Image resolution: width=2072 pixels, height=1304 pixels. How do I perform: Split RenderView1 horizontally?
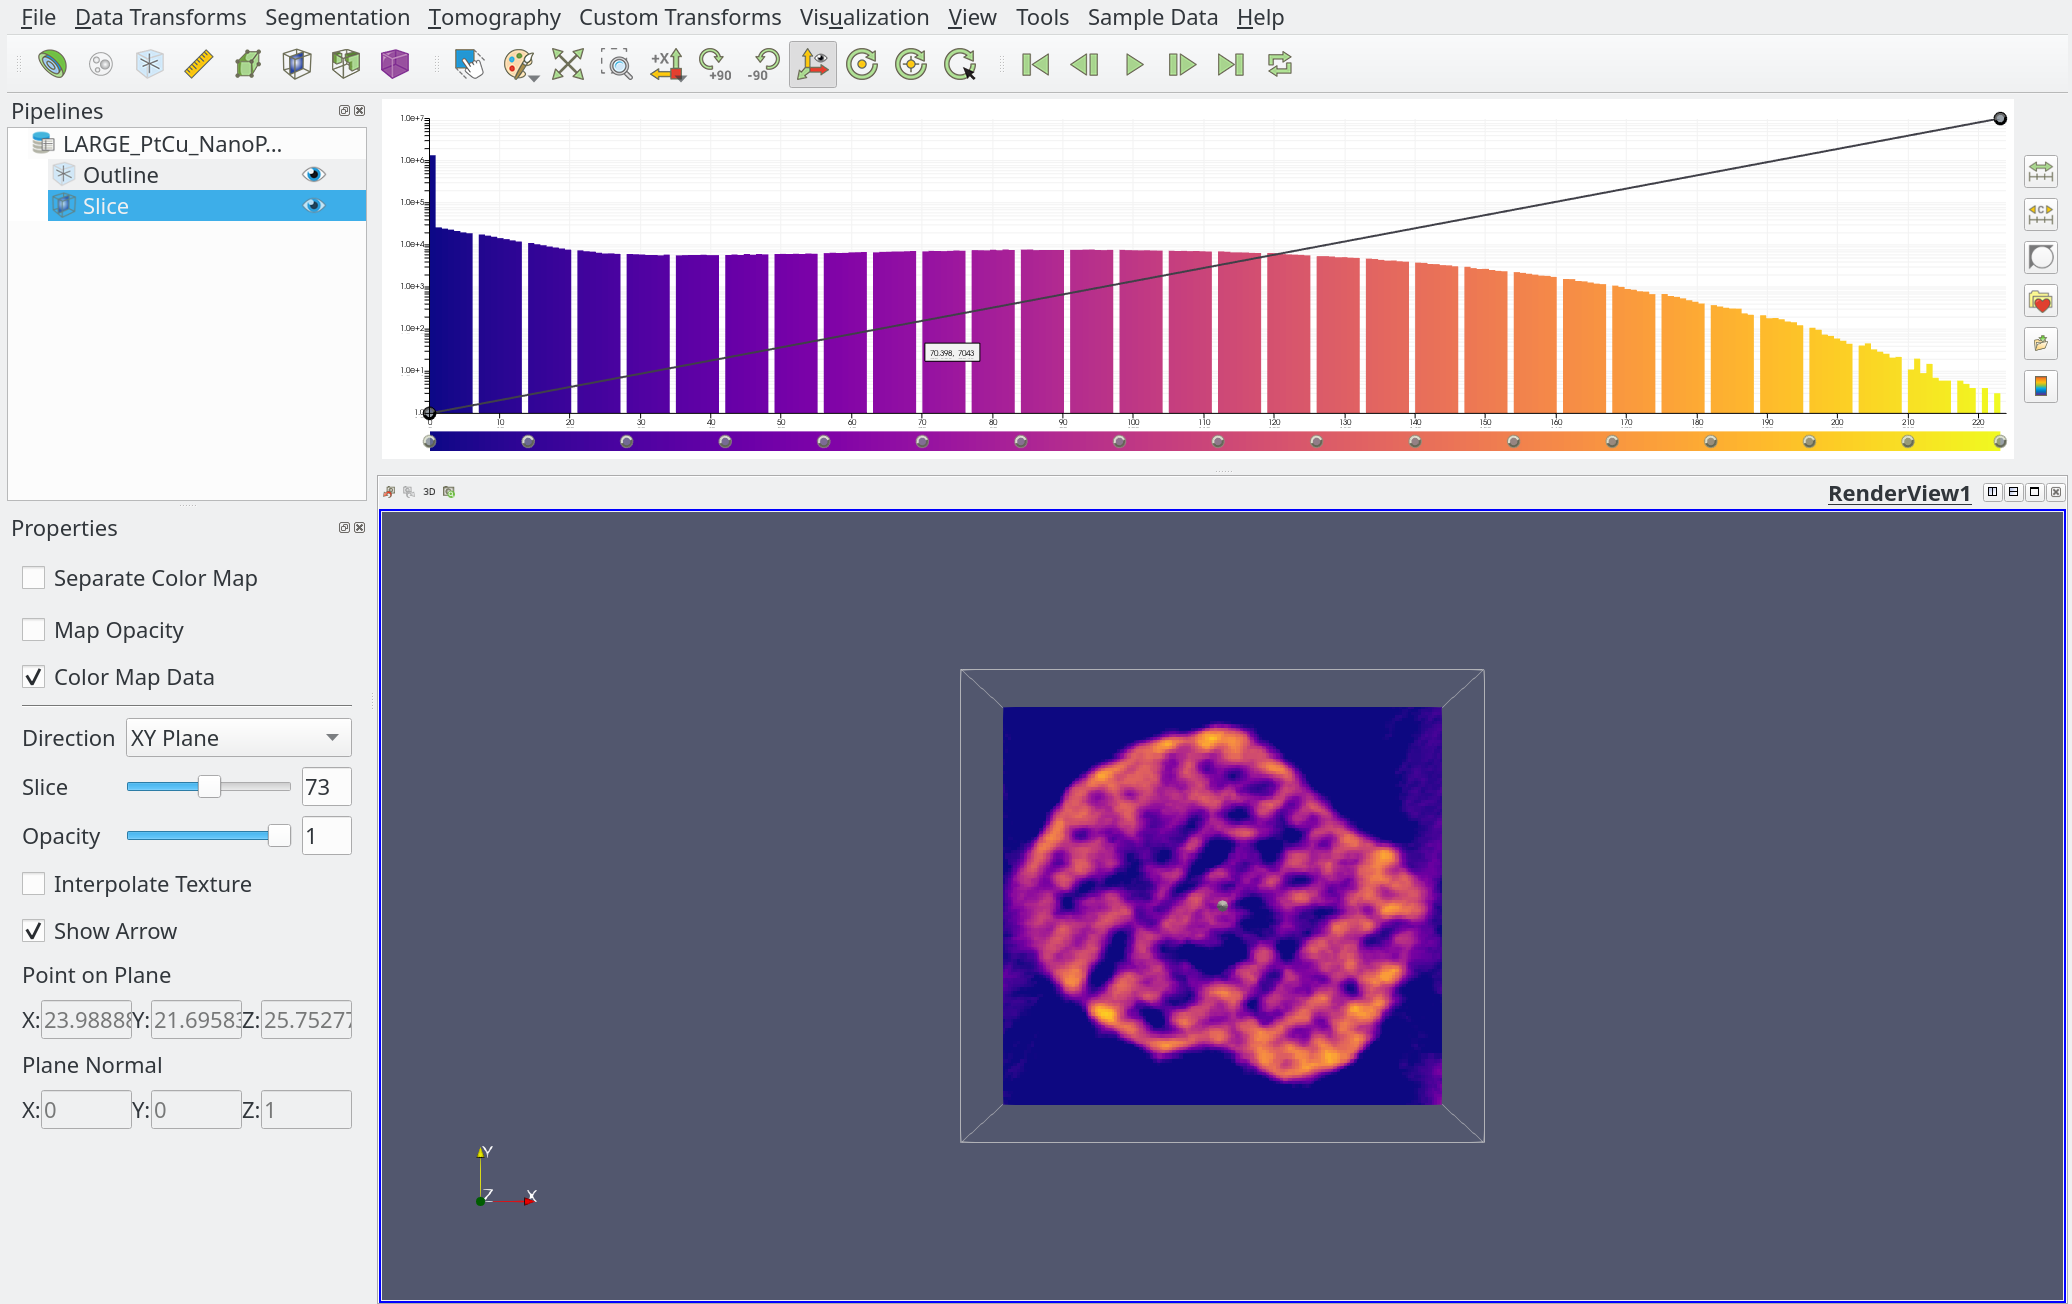(1992, 491)
